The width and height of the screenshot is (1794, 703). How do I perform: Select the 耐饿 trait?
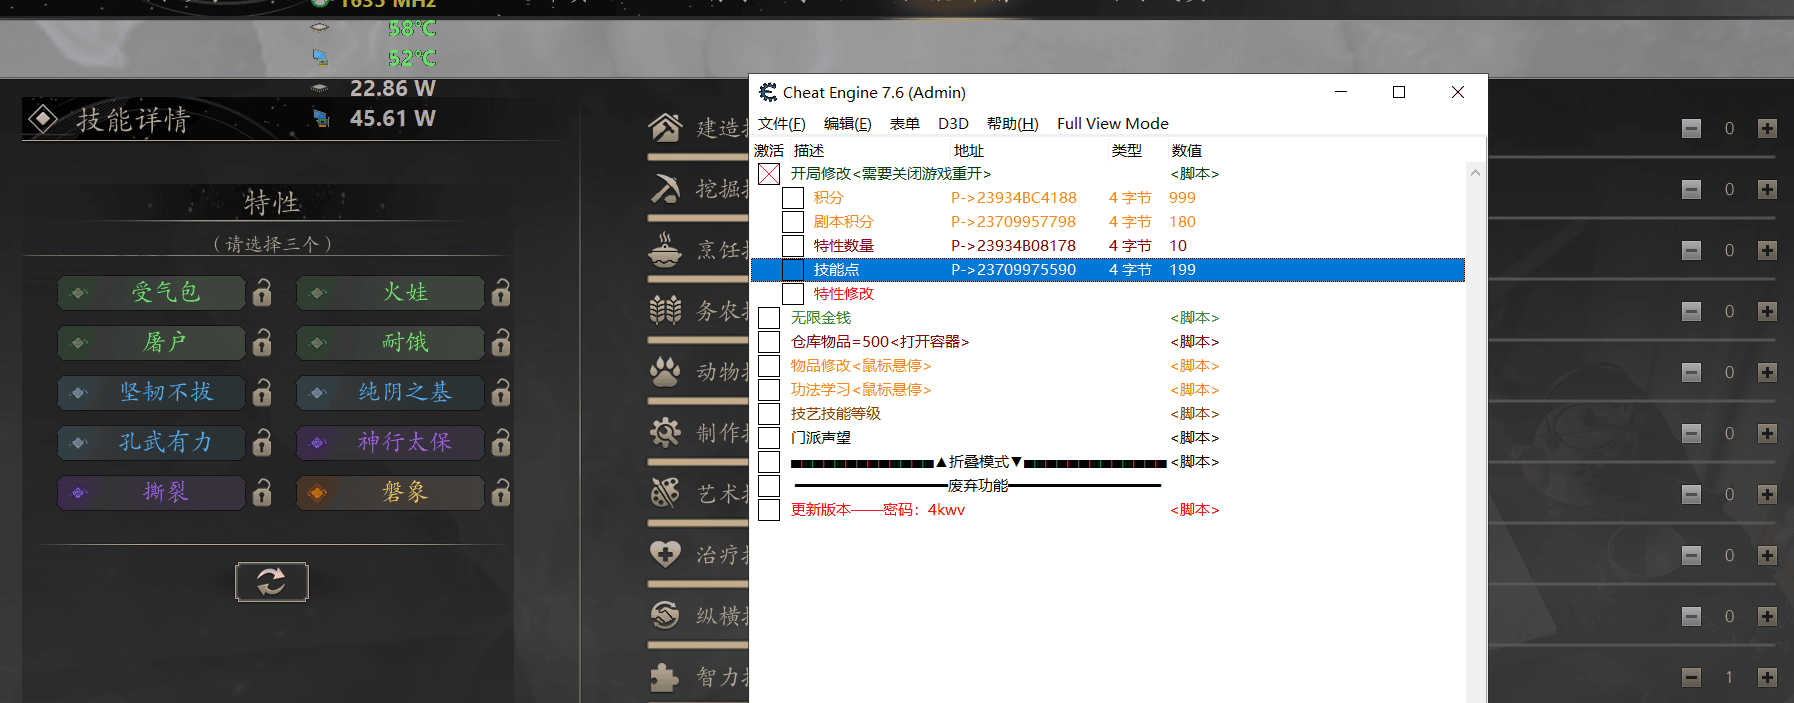pos(390,342)
